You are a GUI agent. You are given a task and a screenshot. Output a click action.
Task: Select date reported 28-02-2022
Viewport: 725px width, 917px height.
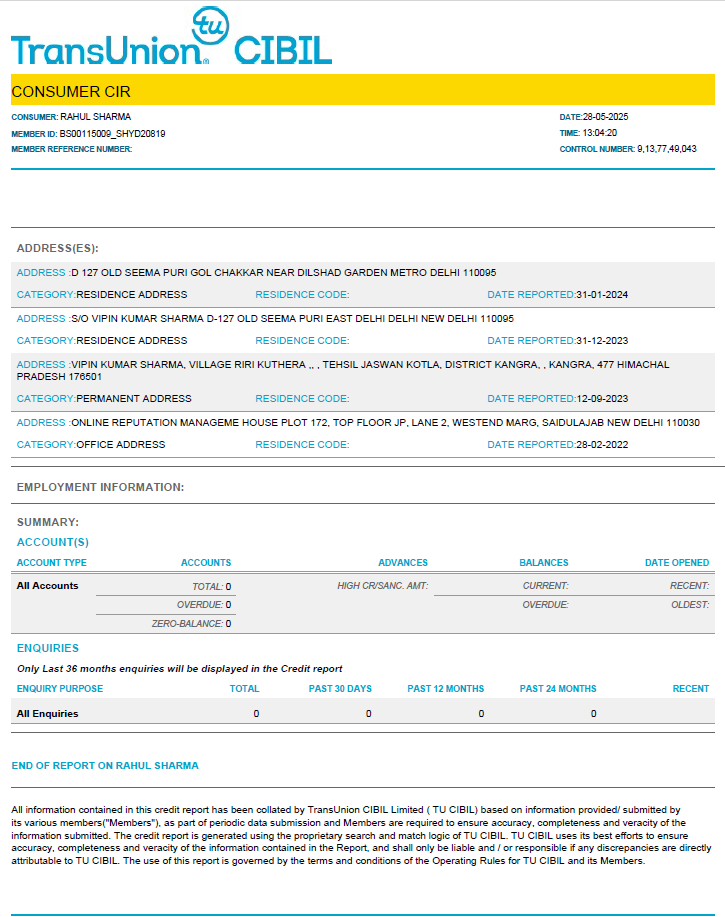602,444
